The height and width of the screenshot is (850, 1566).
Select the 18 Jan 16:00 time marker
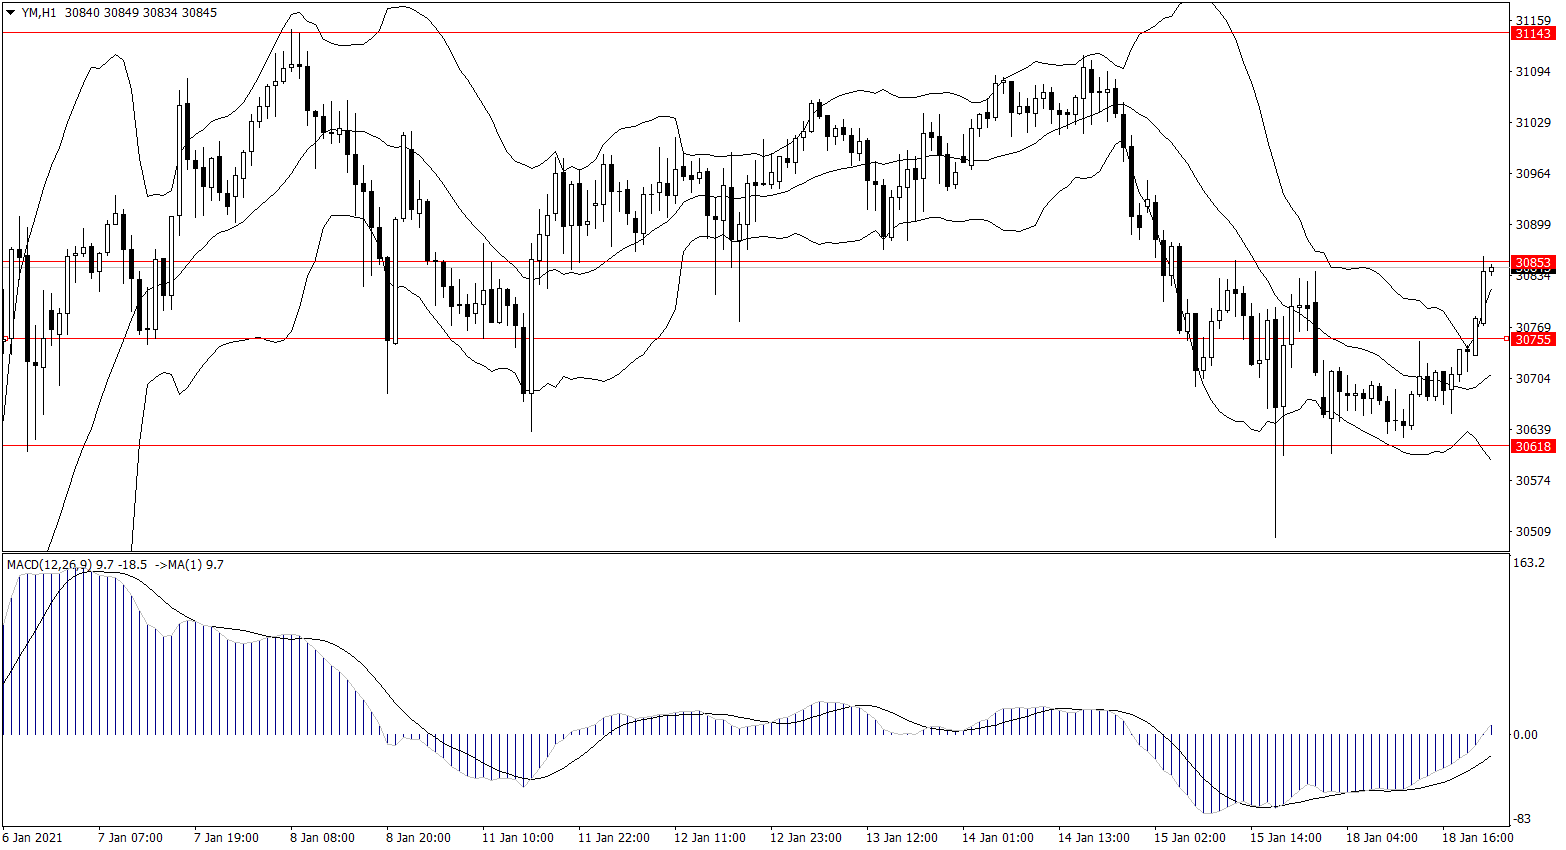point(1477,838)
